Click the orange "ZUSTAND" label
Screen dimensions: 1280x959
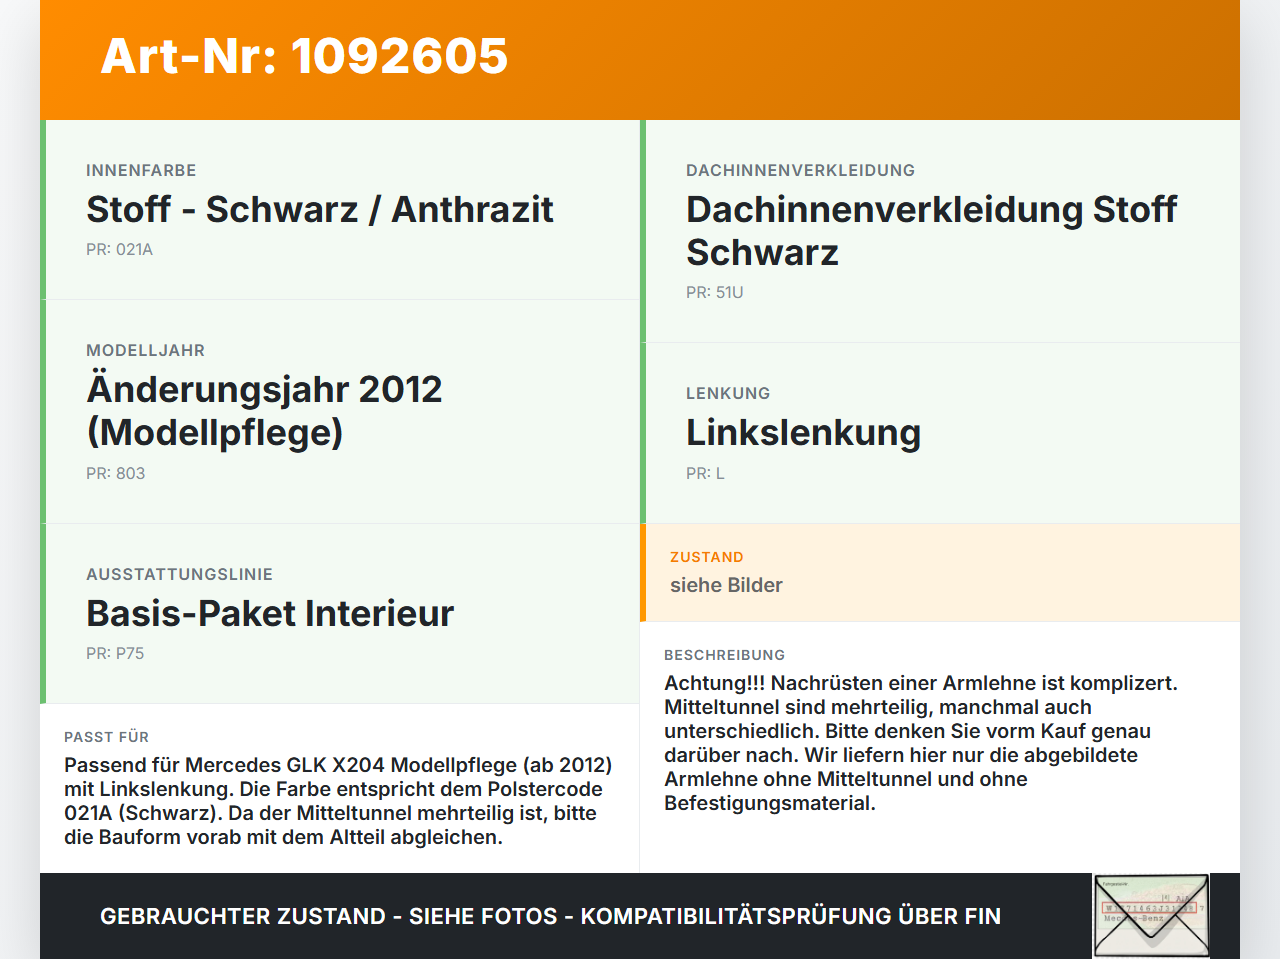pos(706,557)
